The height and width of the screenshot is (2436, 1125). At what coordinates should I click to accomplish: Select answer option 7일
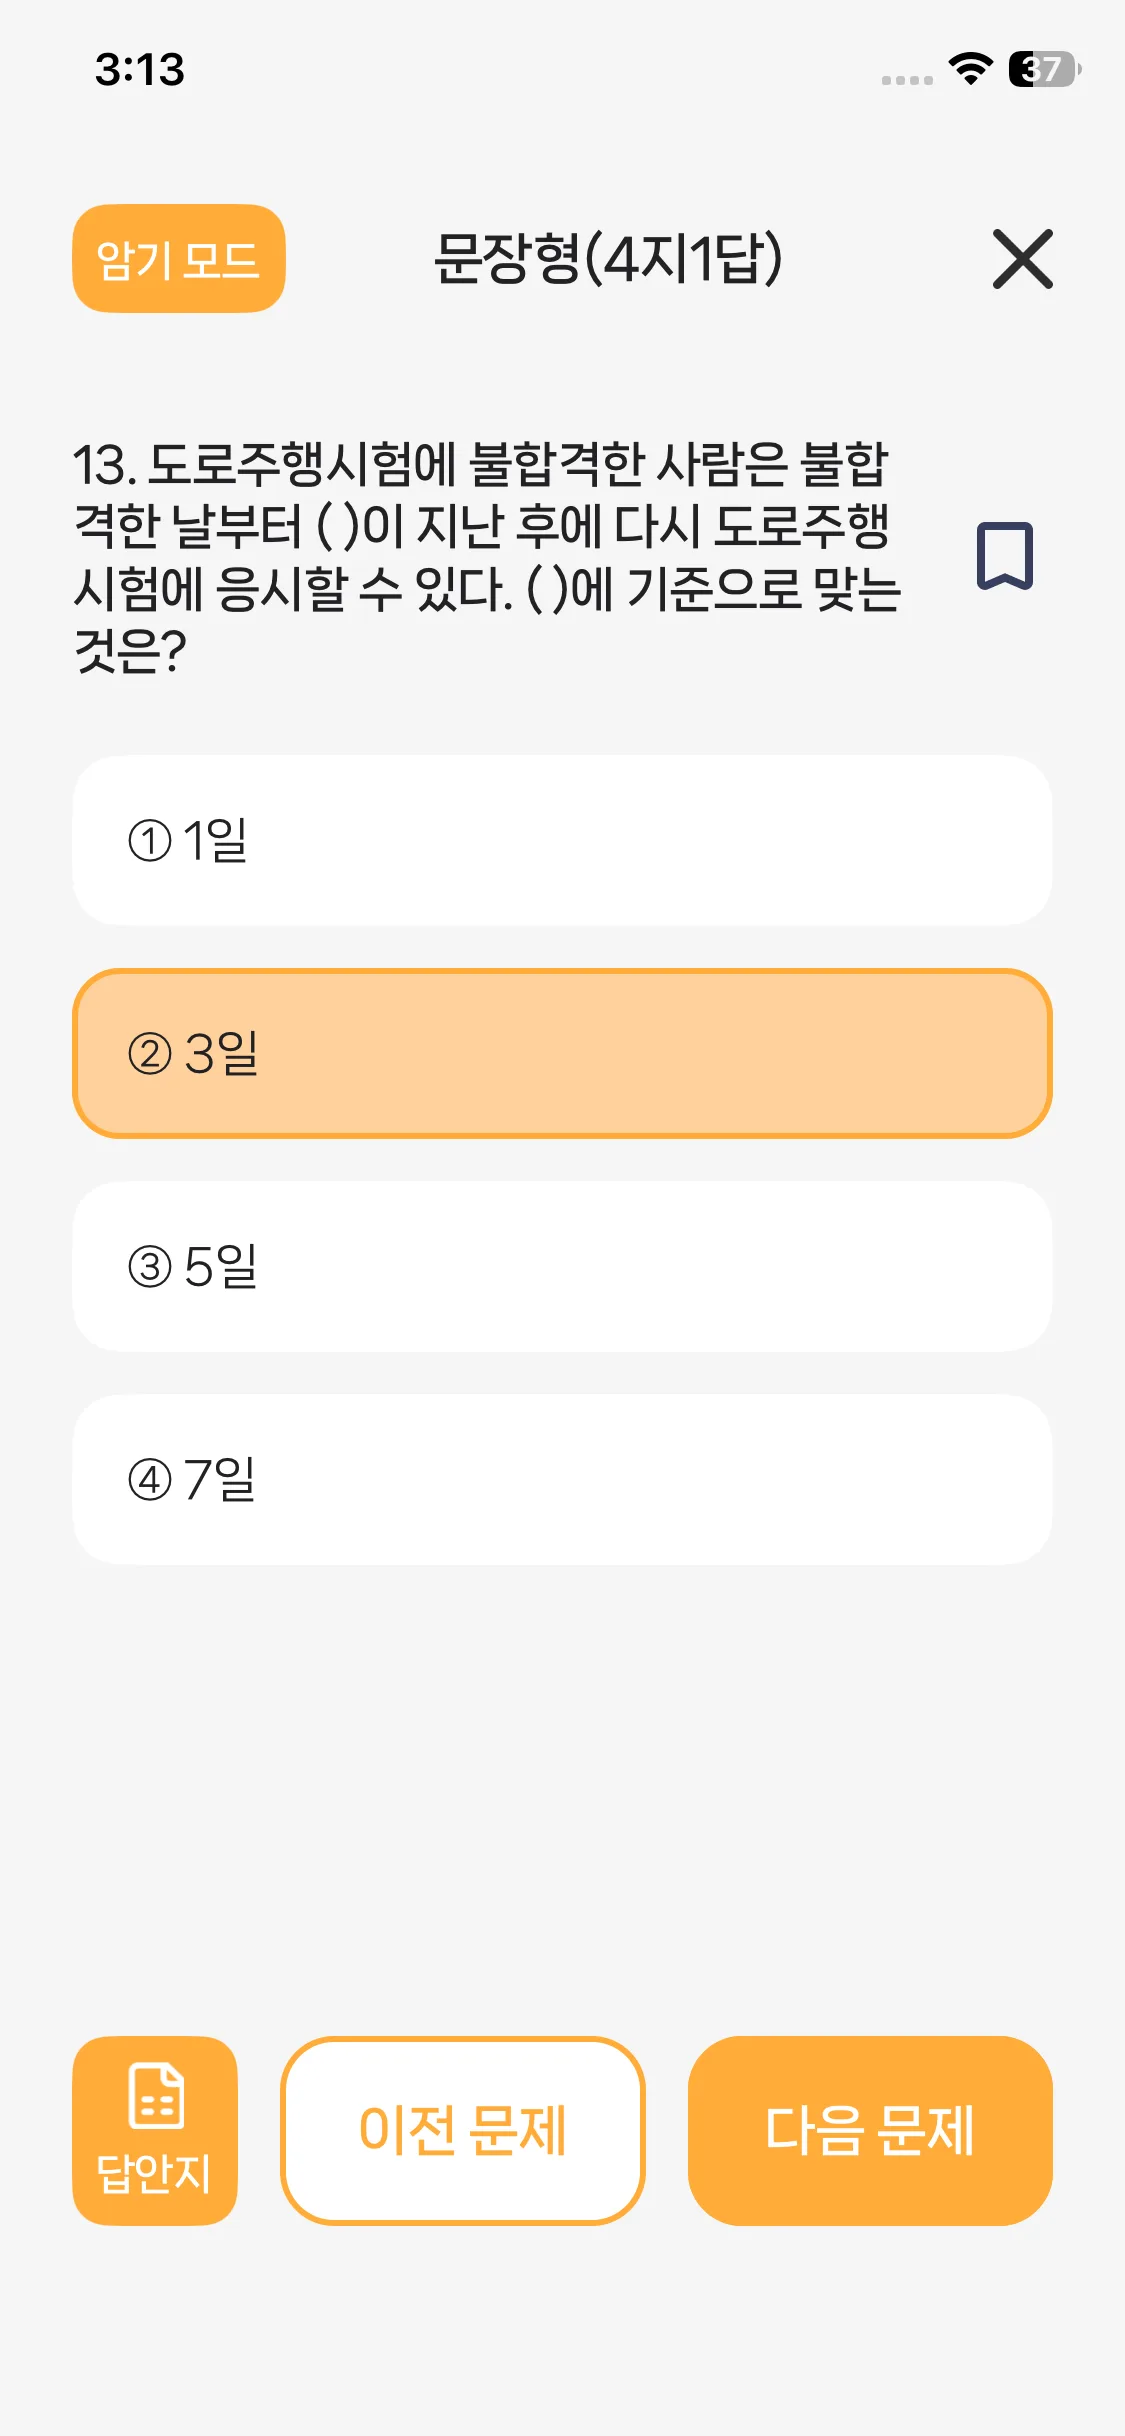tap(562, 1480)
